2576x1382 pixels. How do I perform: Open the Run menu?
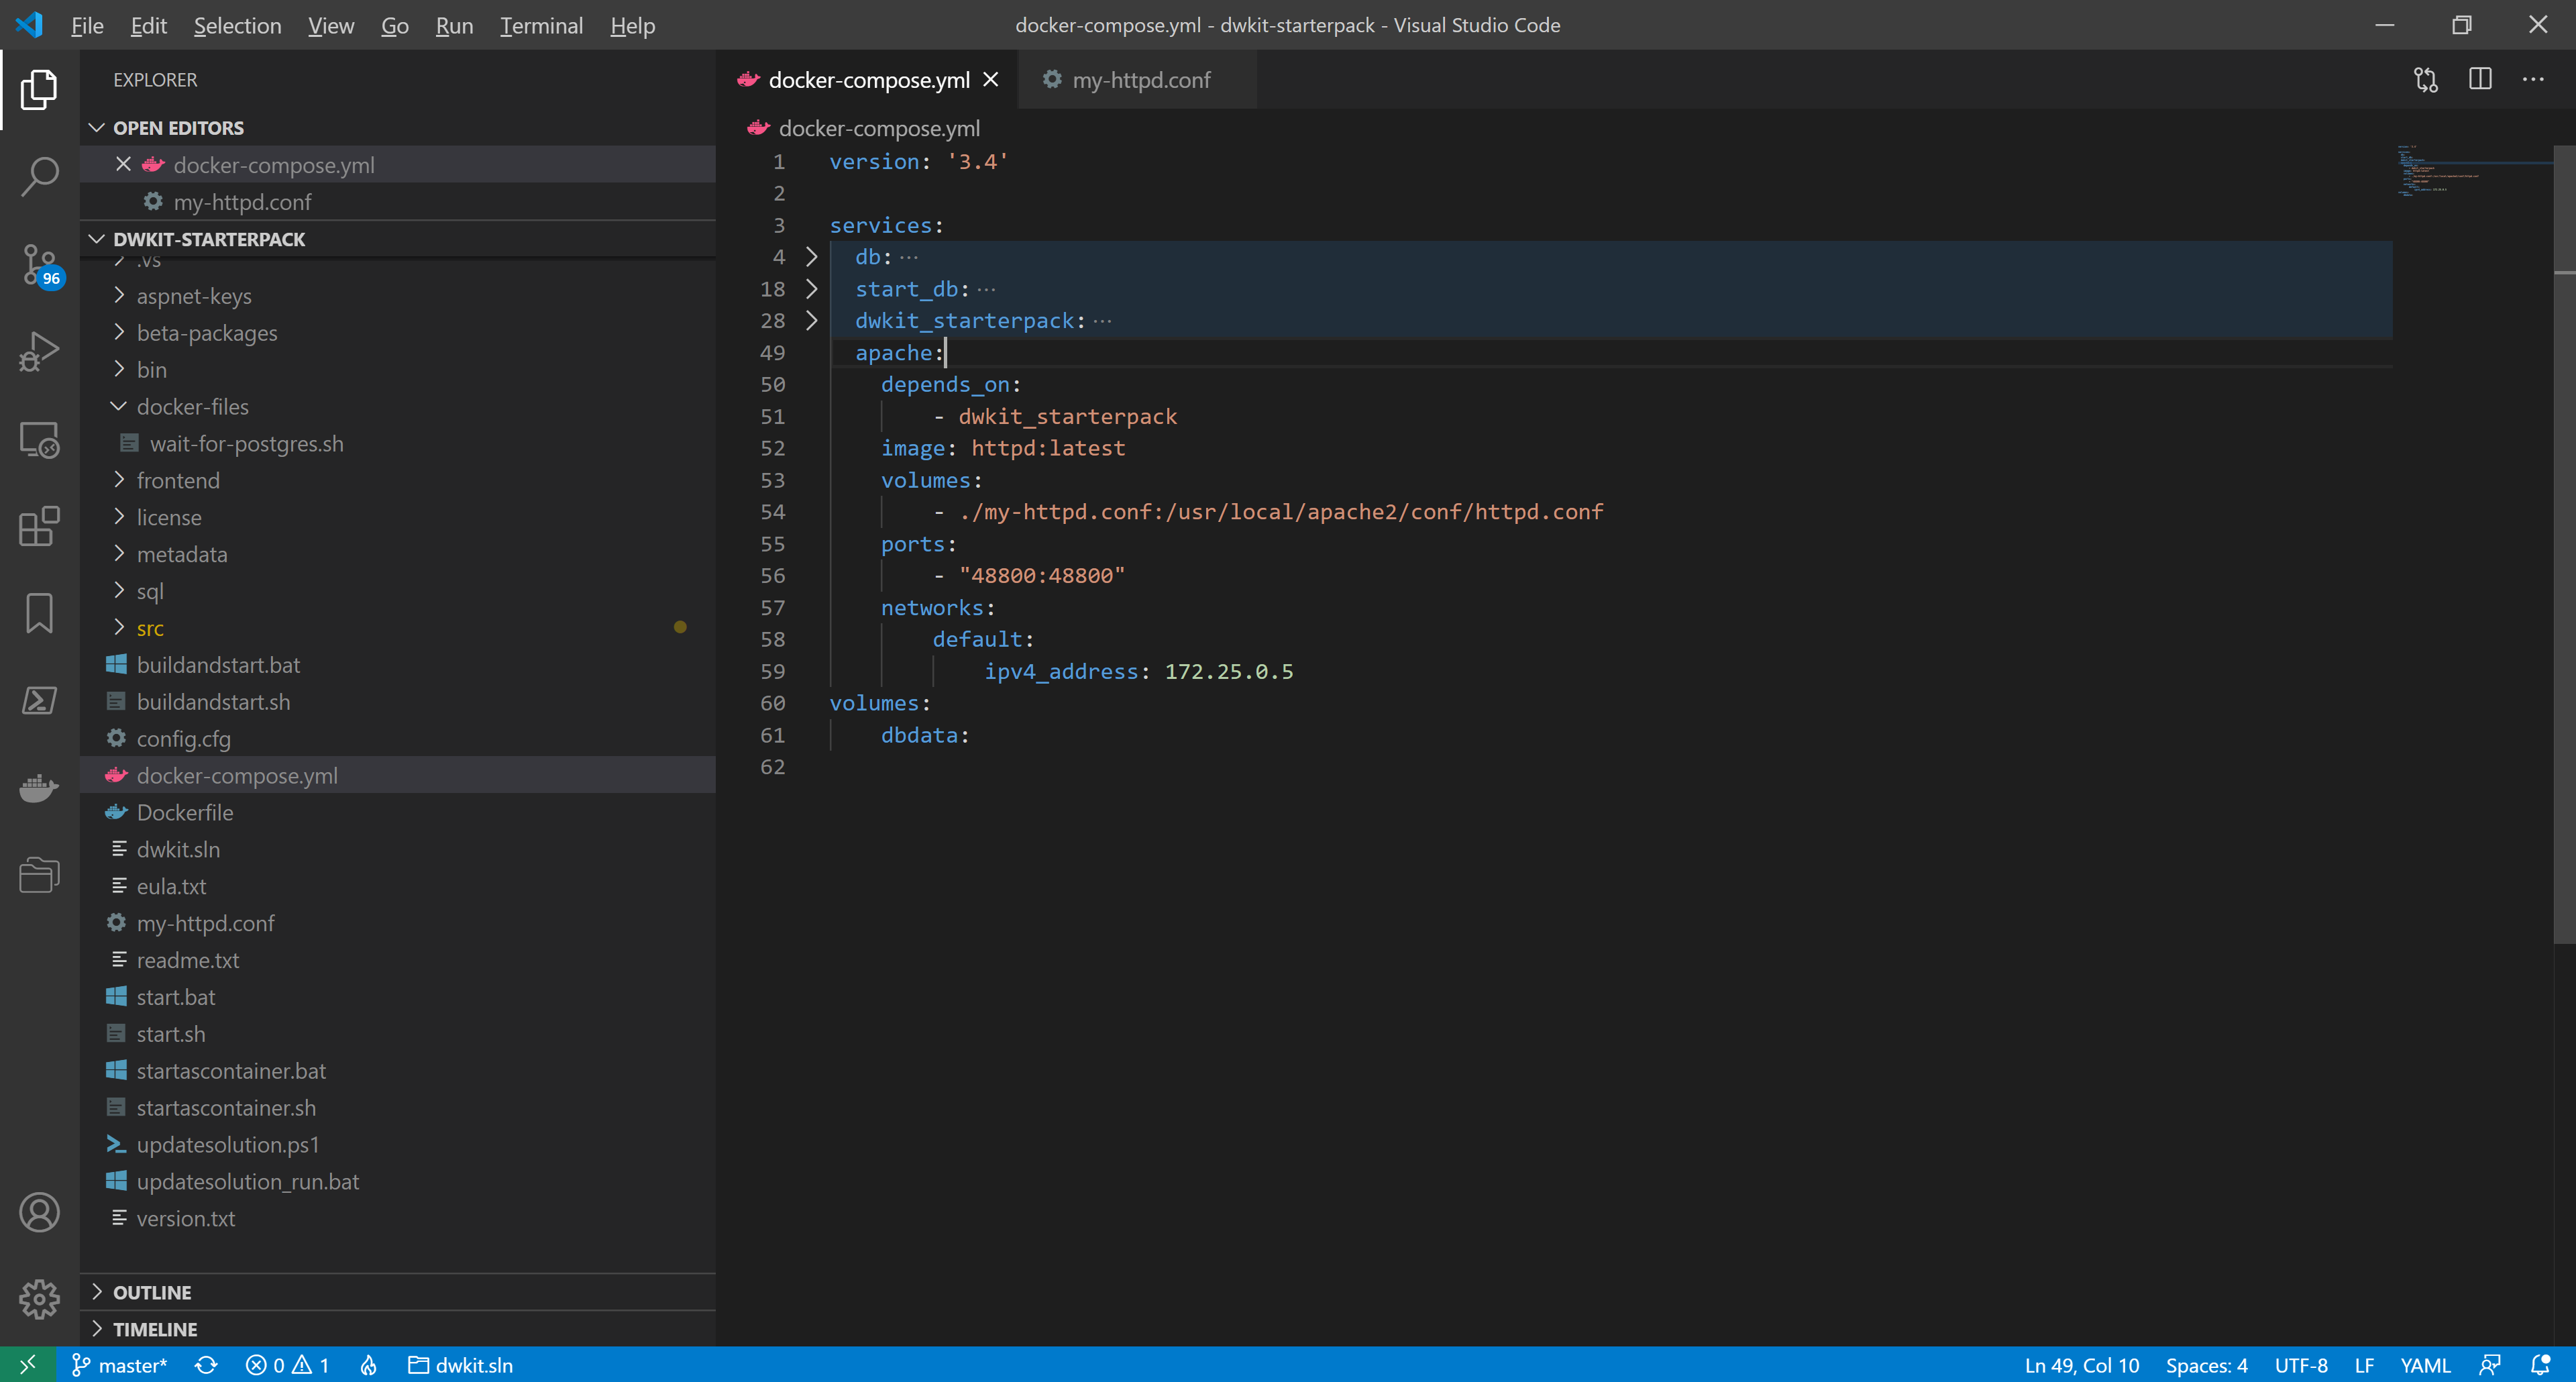(x=454, y=25)
